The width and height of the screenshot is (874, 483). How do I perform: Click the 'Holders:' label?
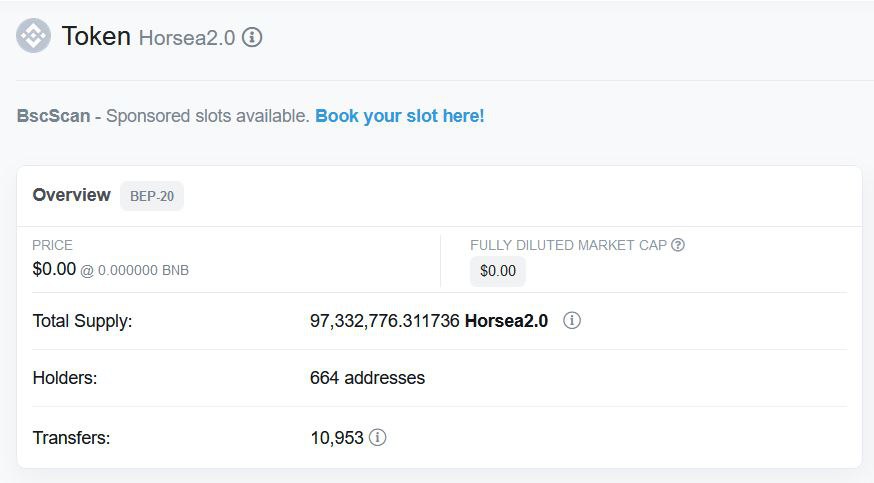(65, 378)
